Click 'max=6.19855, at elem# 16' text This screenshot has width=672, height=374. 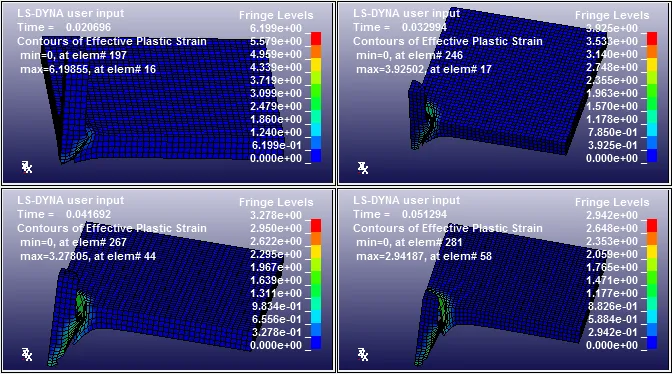point(88,69)
